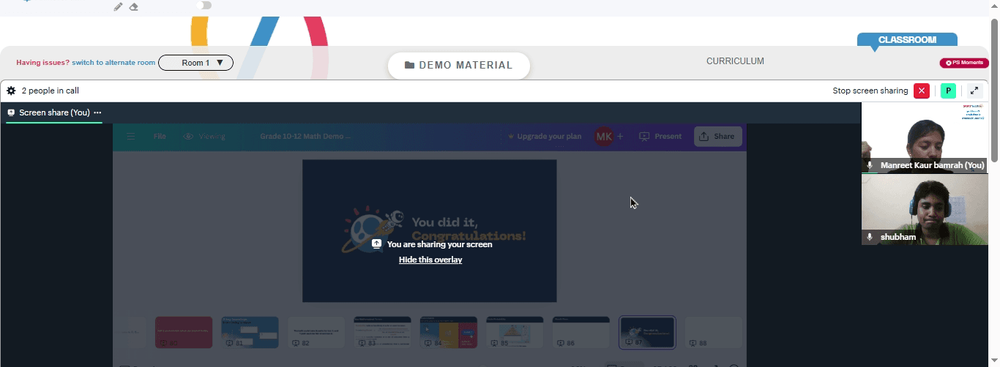This screenshot has width=1000, height=367.
Task: Click the plus icon beside MK avatar
Action: (620, 137)
